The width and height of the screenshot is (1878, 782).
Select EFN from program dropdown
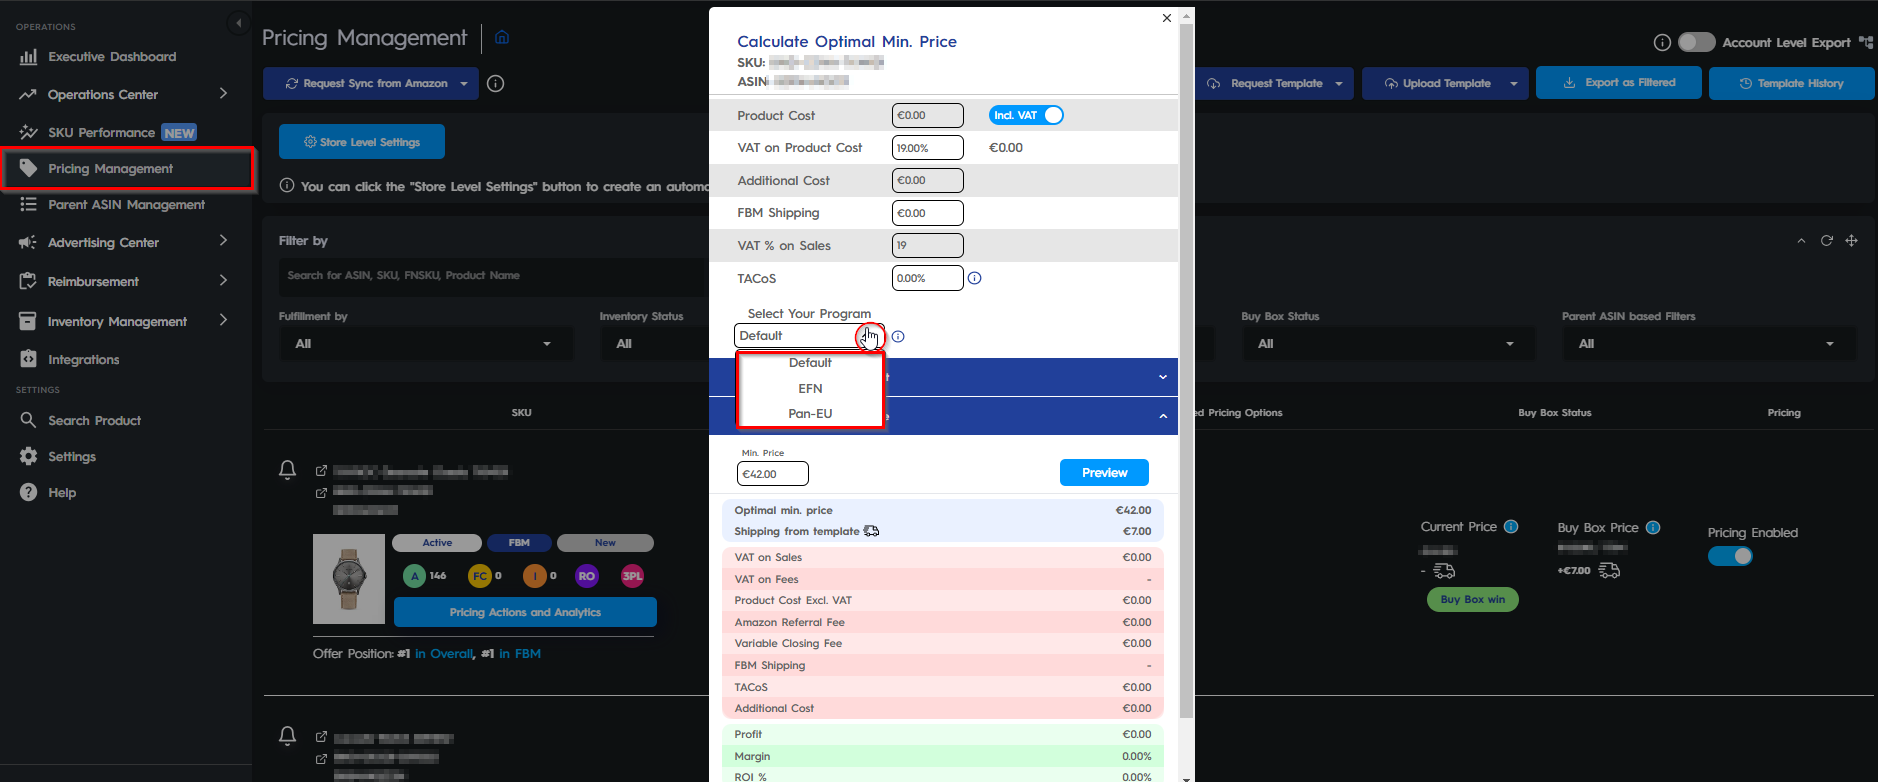[x=810, y=389]
